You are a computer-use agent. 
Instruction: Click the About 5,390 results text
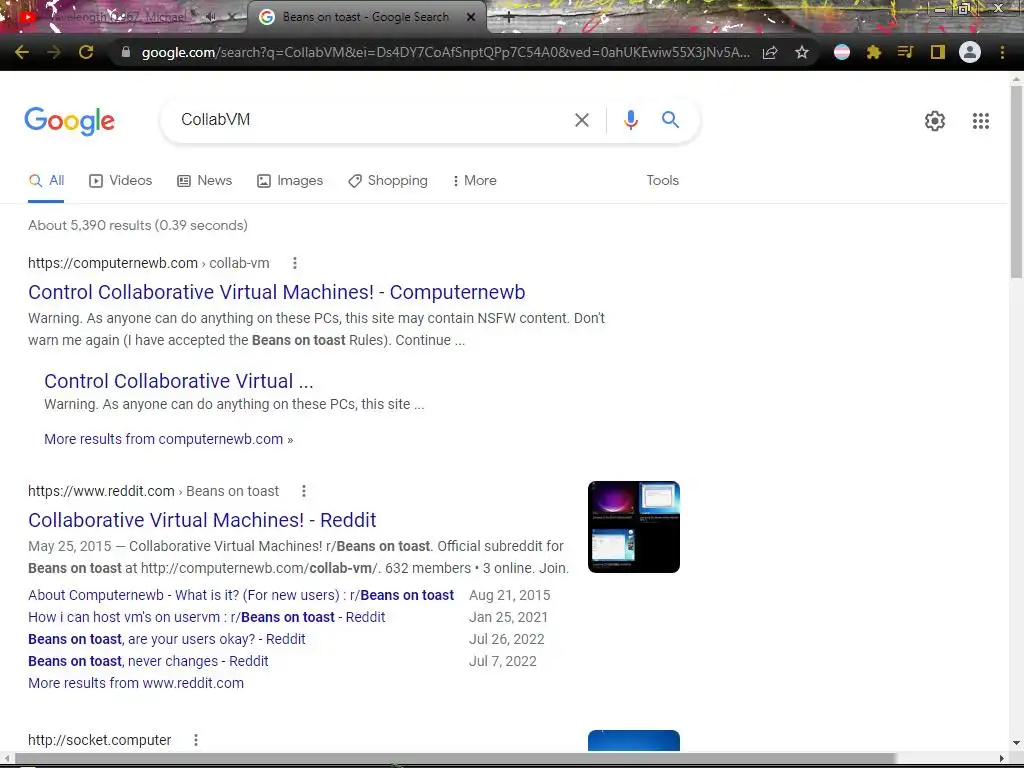(138, 225)
